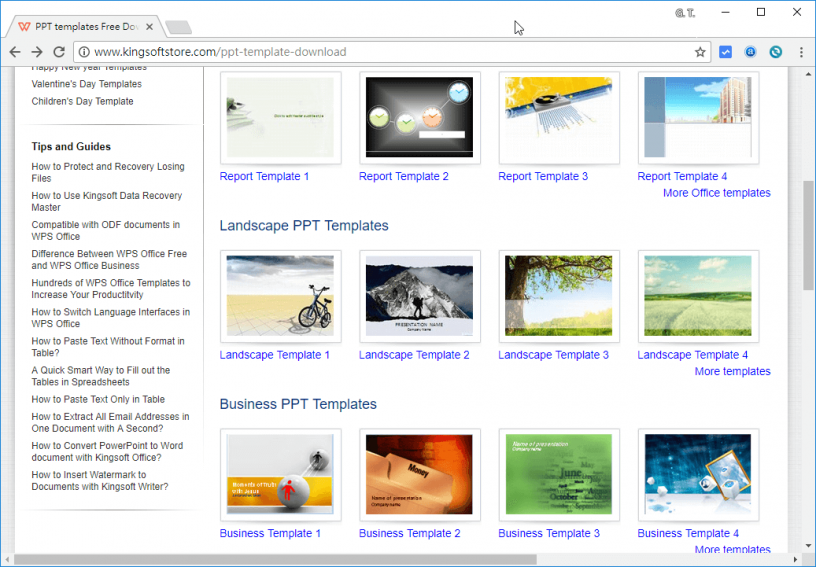
Task: Click the address bar URL field
Action: pos(393,52)
